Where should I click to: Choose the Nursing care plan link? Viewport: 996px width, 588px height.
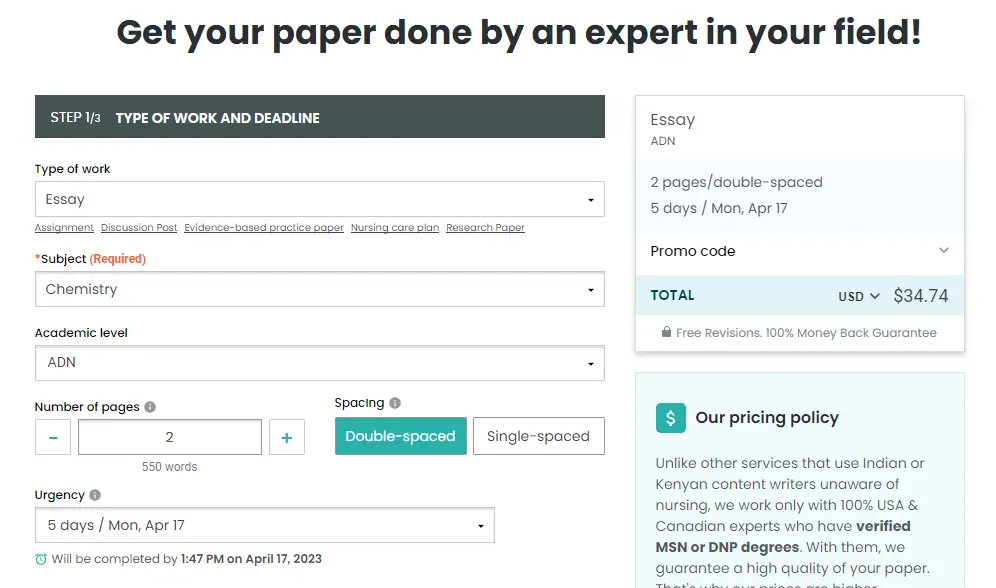[394, 227]
